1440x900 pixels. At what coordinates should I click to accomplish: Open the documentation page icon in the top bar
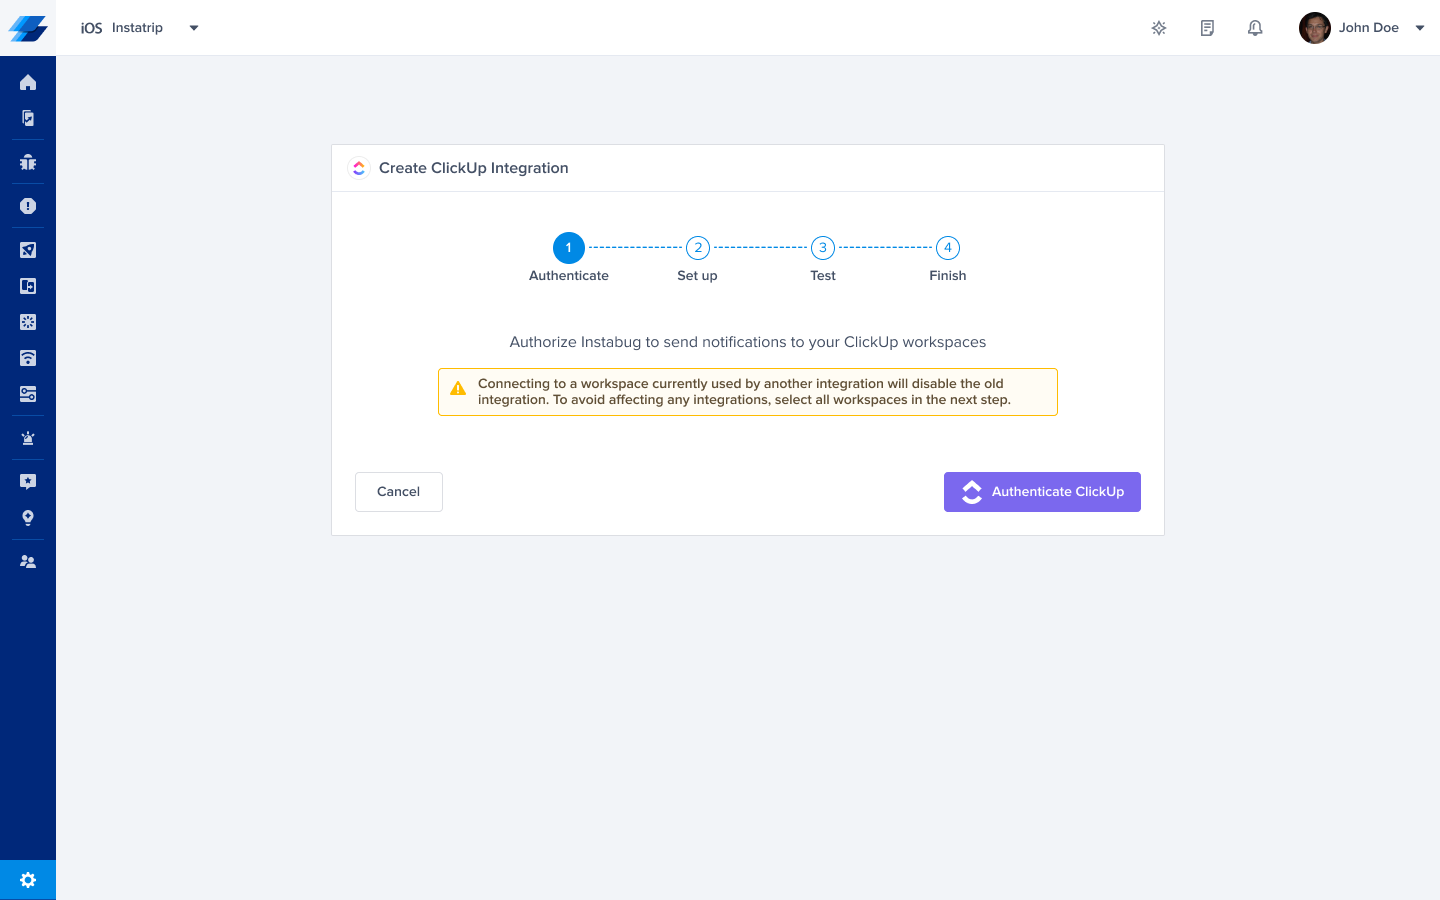click(1207, 28)
